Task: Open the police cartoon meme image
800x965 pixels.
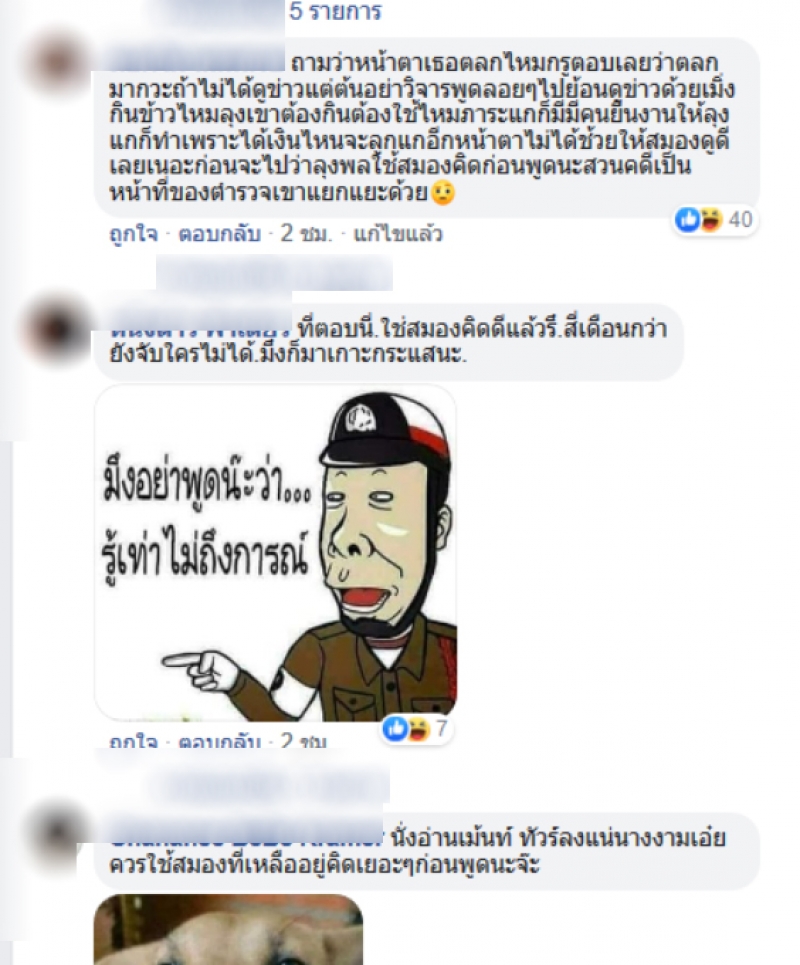Action: pos(275,553)
